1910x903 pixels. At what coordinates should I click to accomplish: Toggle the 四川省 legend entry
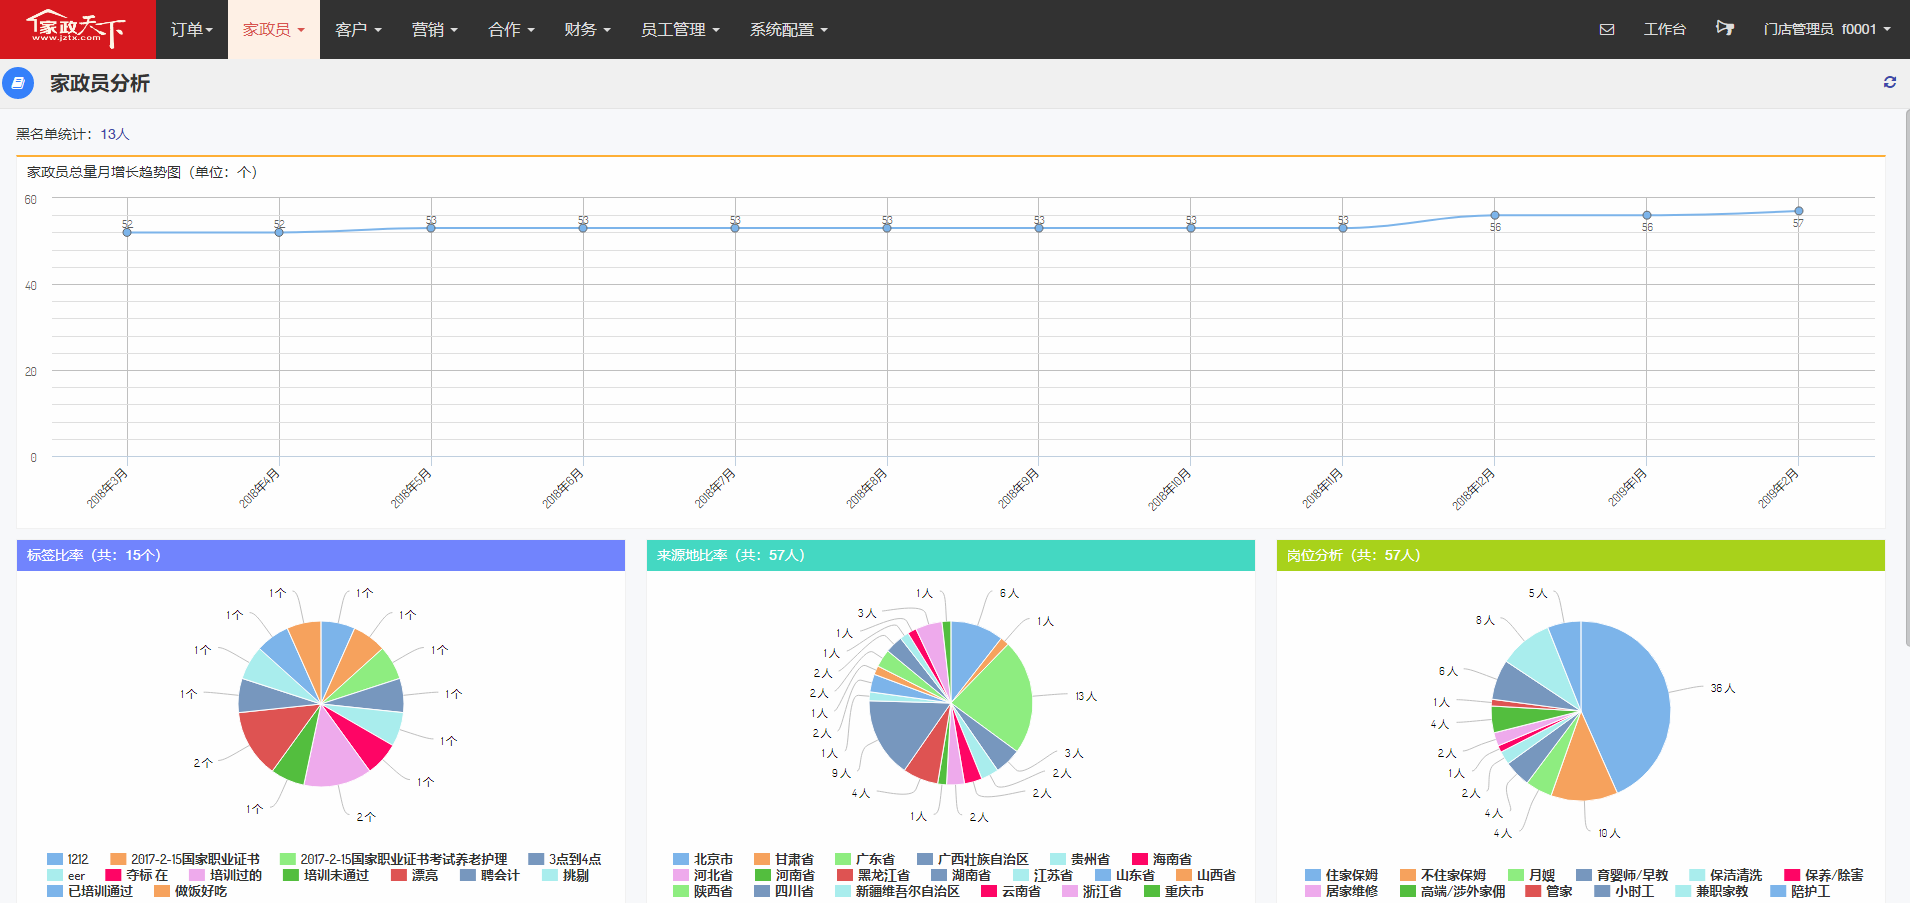pos(784,891)
